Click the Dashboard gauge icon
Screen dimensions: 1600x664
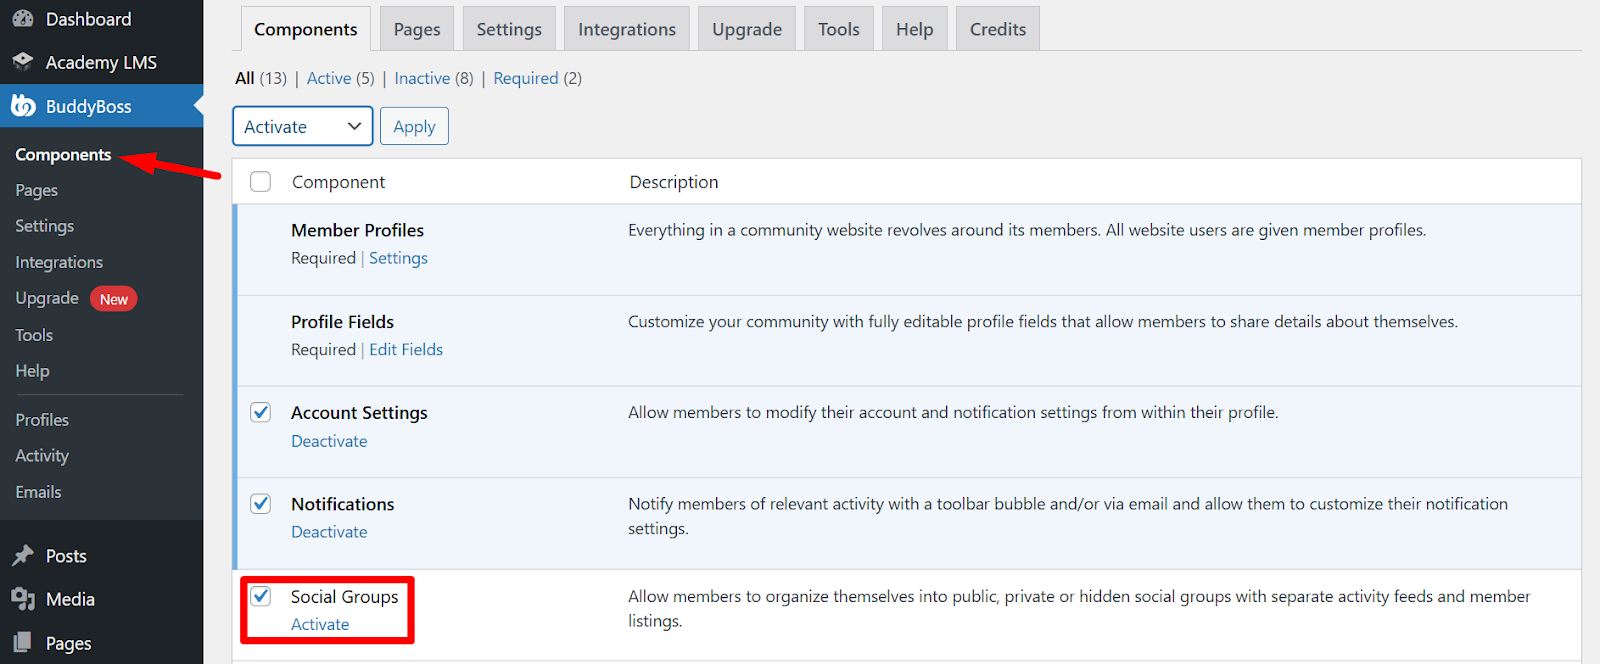tap(23, 19)
